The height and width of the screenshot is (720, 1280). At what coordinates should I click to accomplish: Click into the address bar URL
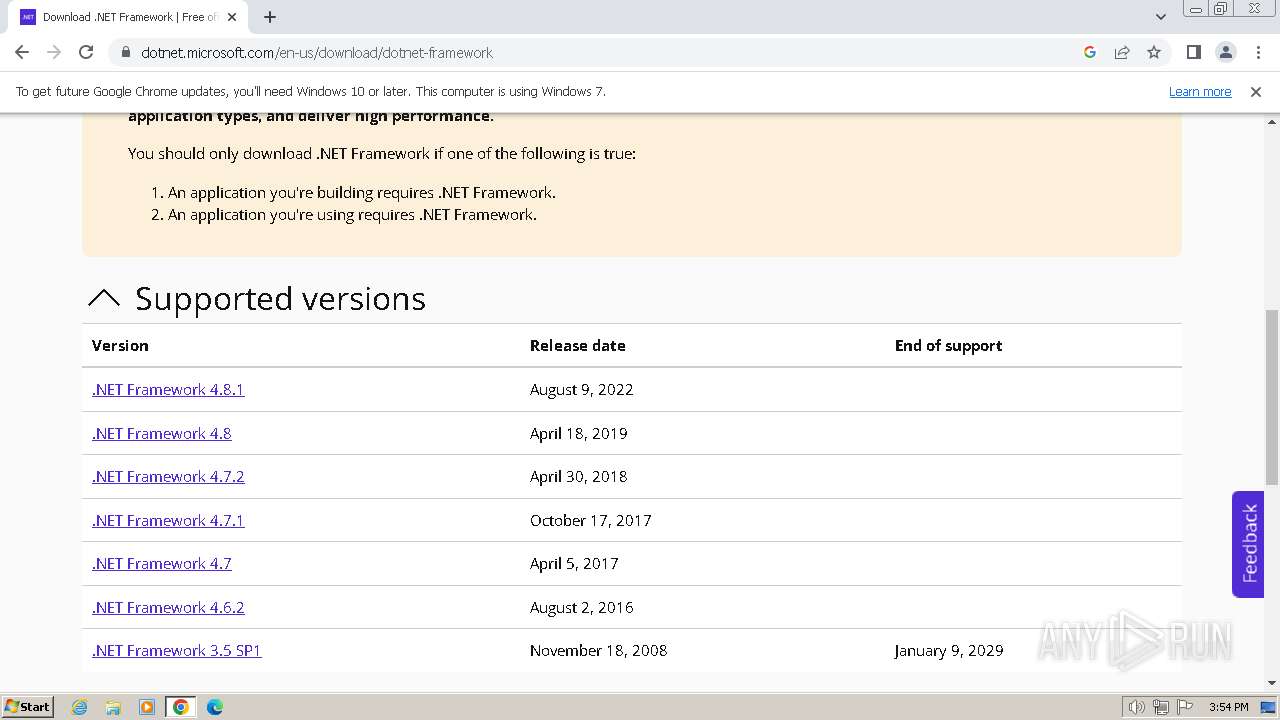tap(317, 52)
